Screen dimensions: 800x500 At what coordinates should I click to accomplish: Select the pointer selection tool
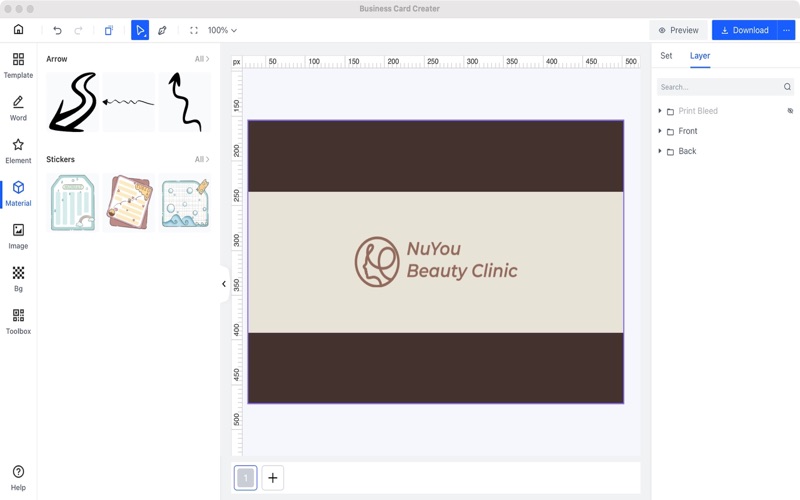pyautogui.click(x=140, y=31)
